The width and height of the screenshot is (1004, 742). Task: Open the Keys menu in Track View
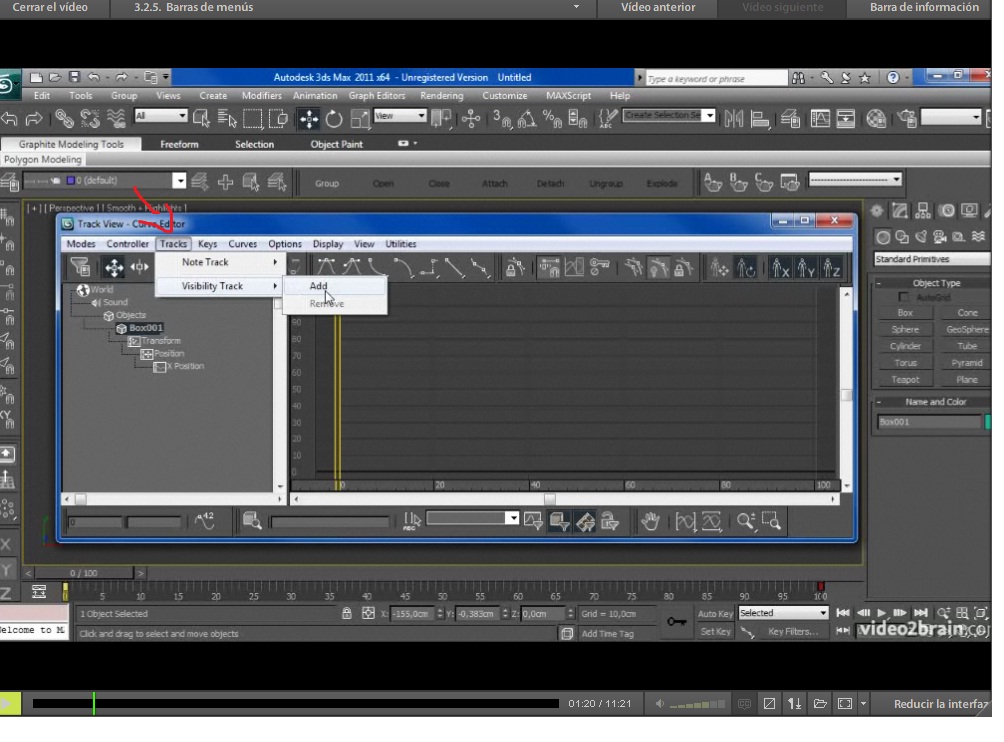point(207,244)
